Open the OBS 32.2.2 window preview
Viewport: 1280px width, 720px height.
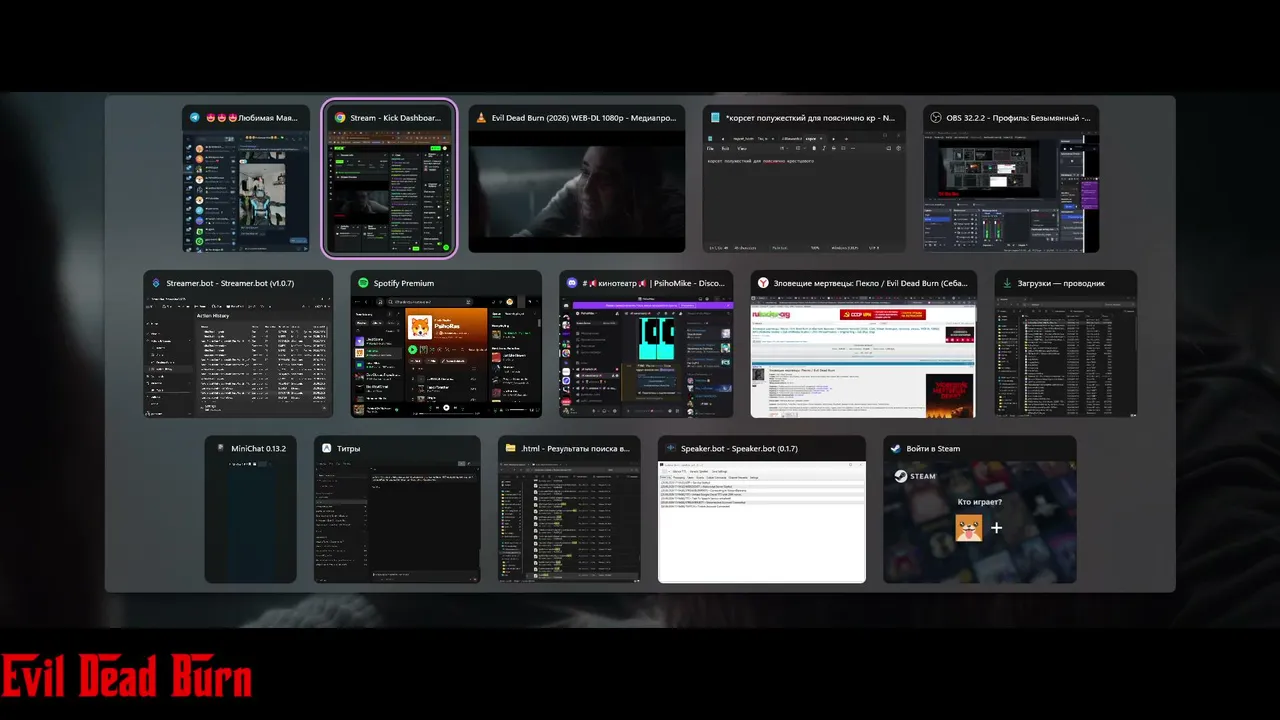coord(1011,193)
